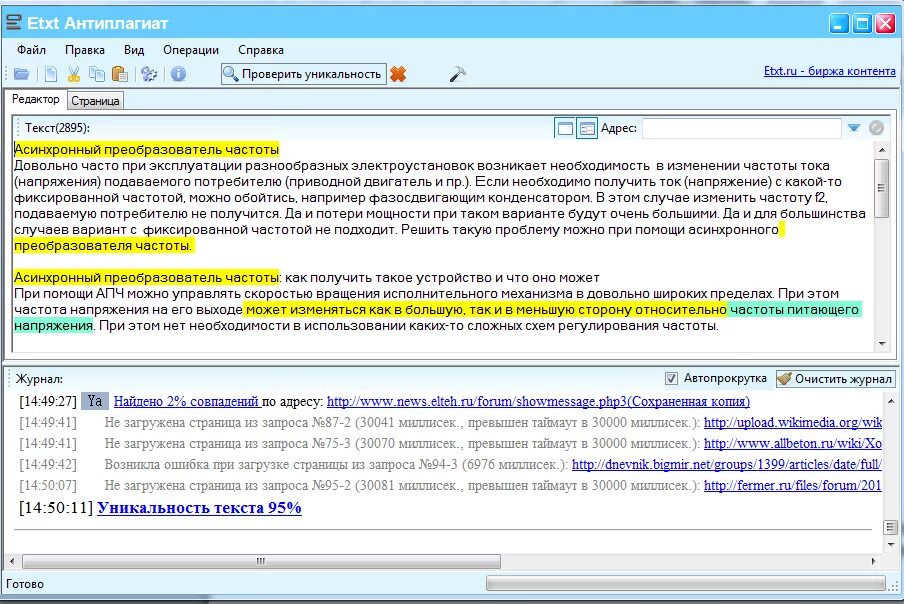Click the editor scrollbar down arrow

tap(882, 344)
